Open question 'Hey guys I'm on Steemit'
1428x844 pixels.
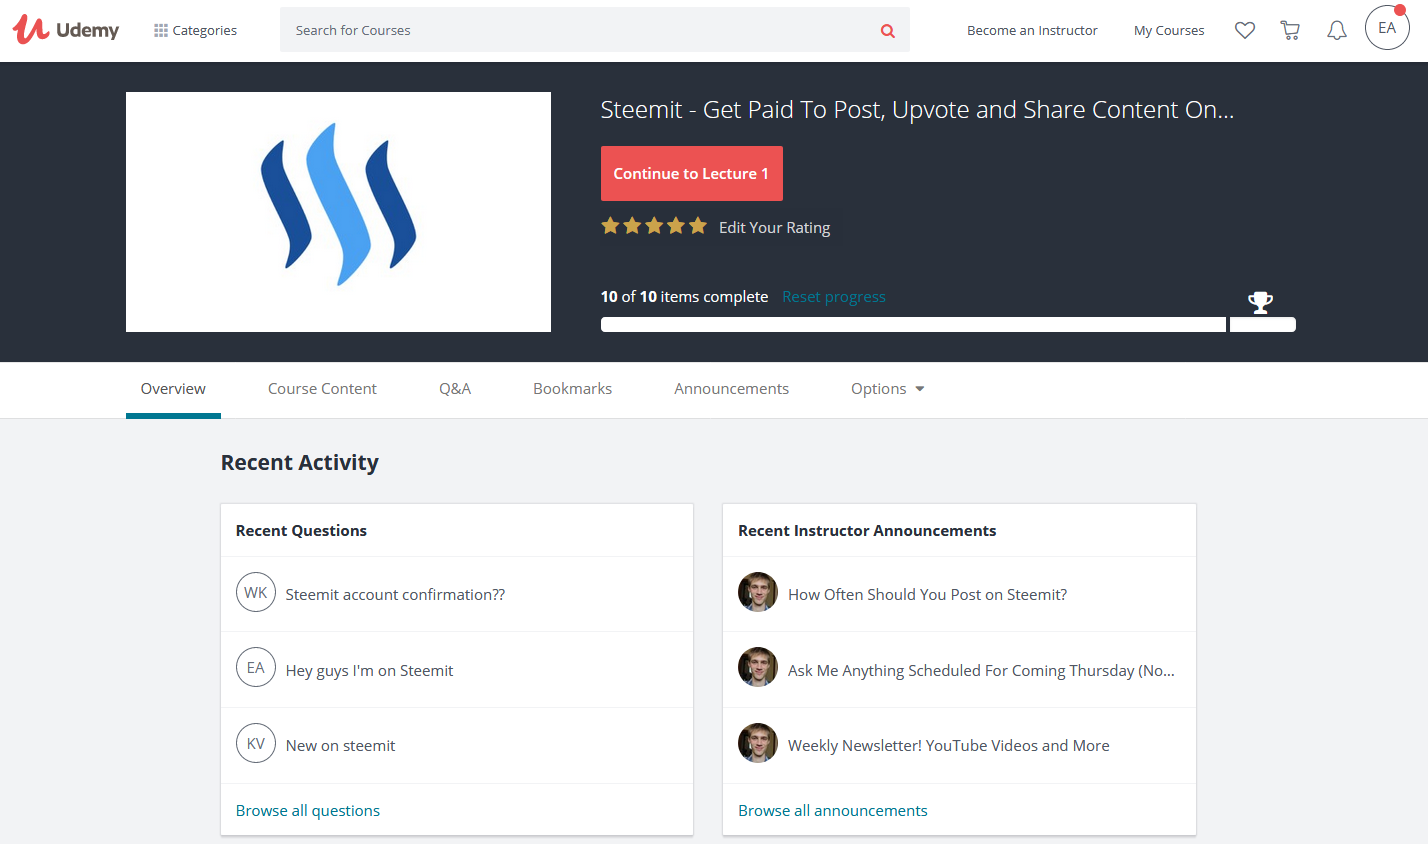[369, 671]
